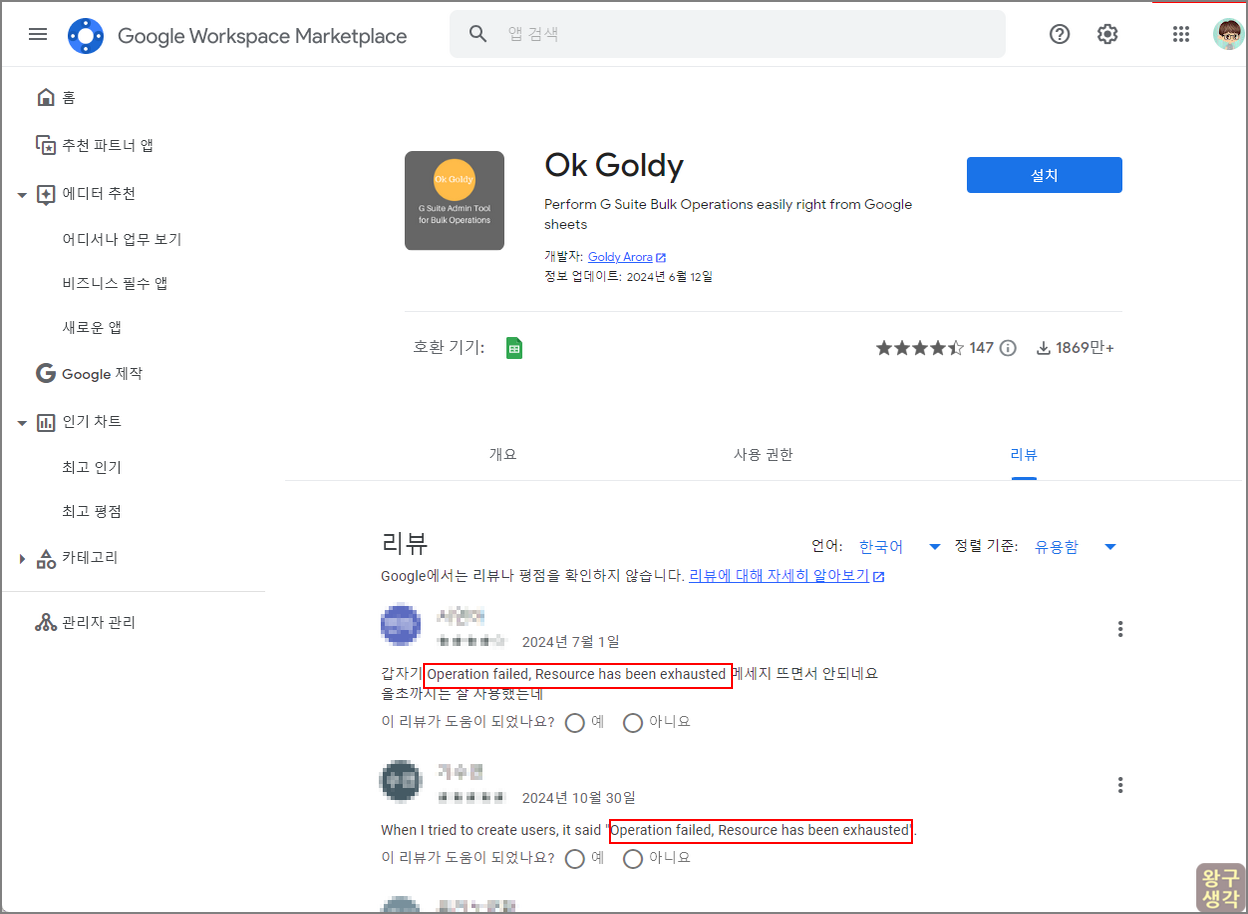This screenshot has height=914, width=1248.
Task: Open the Google apps grid icon
Action: tap(1181, 34)
